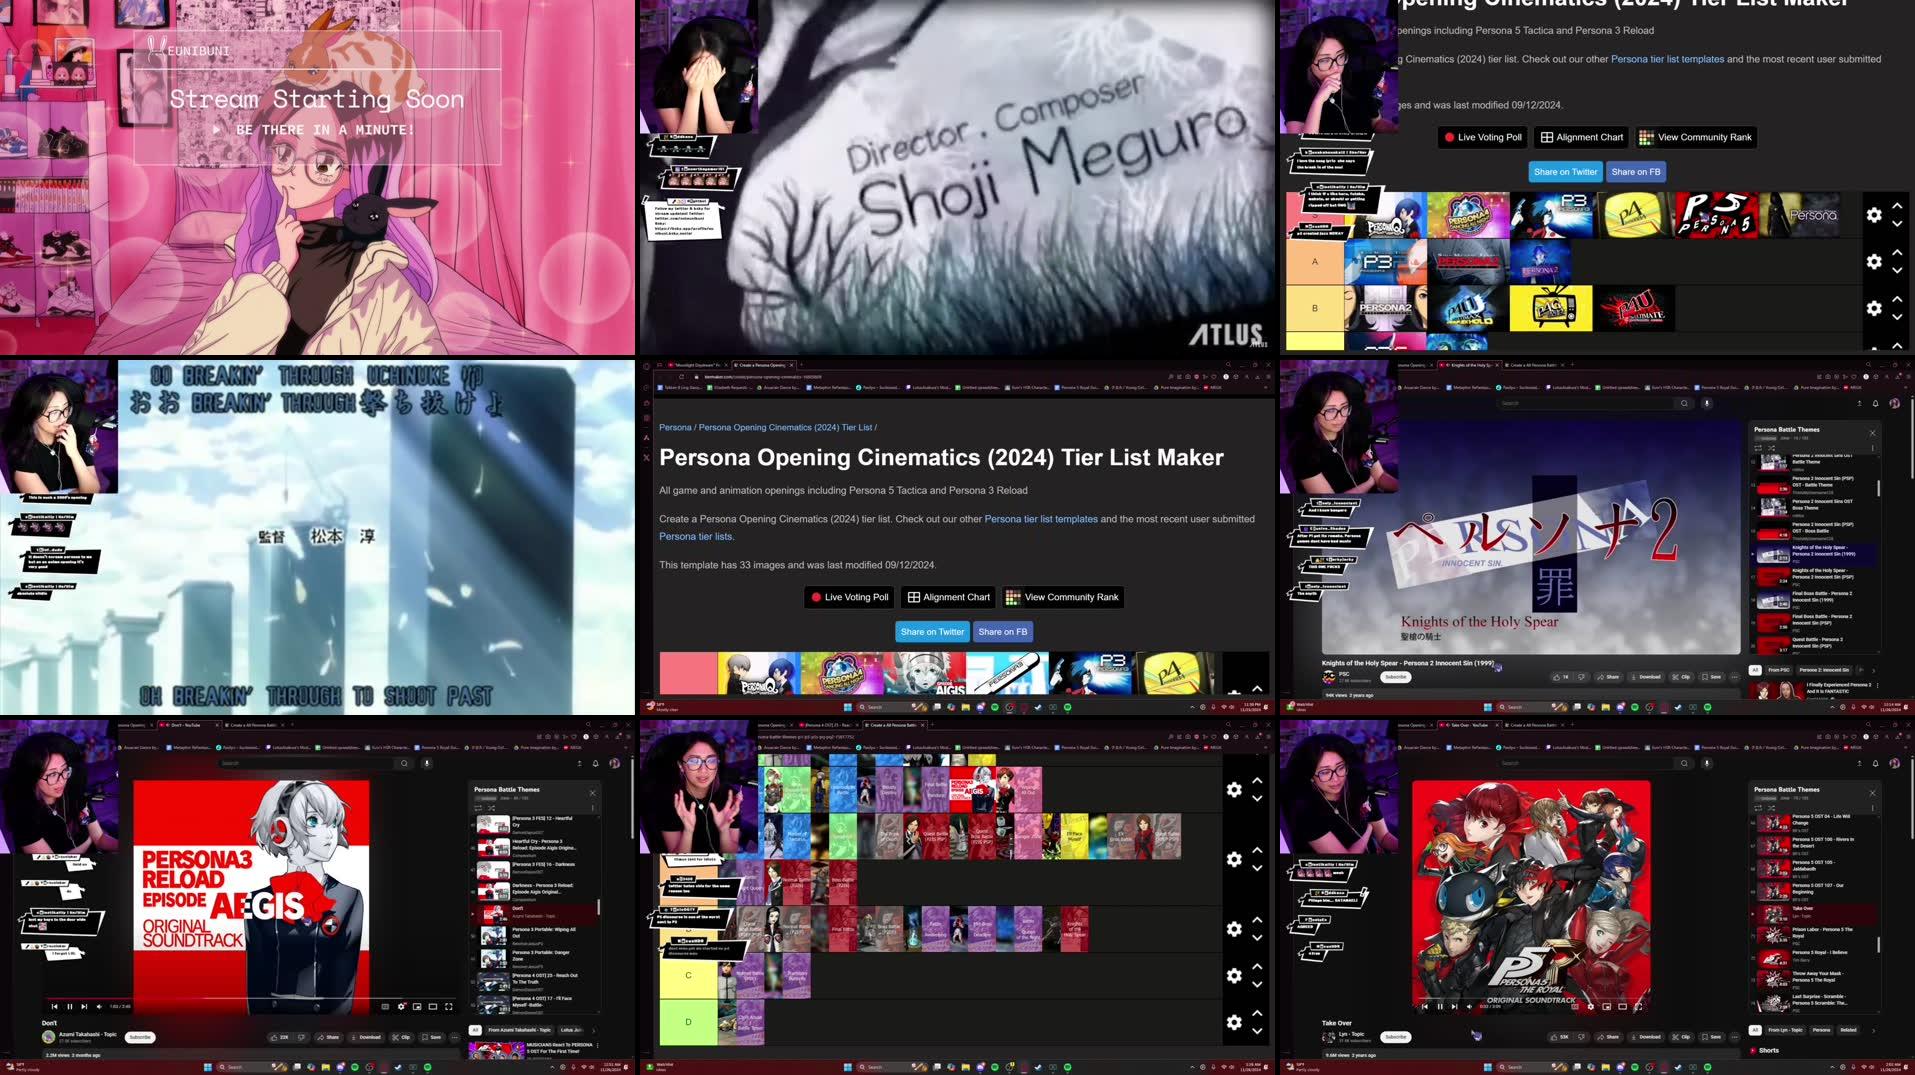Screen dimensions: 1915x1075
Task: Switch "Don't" video to theater mode
Action: (x=433, y=1006)
